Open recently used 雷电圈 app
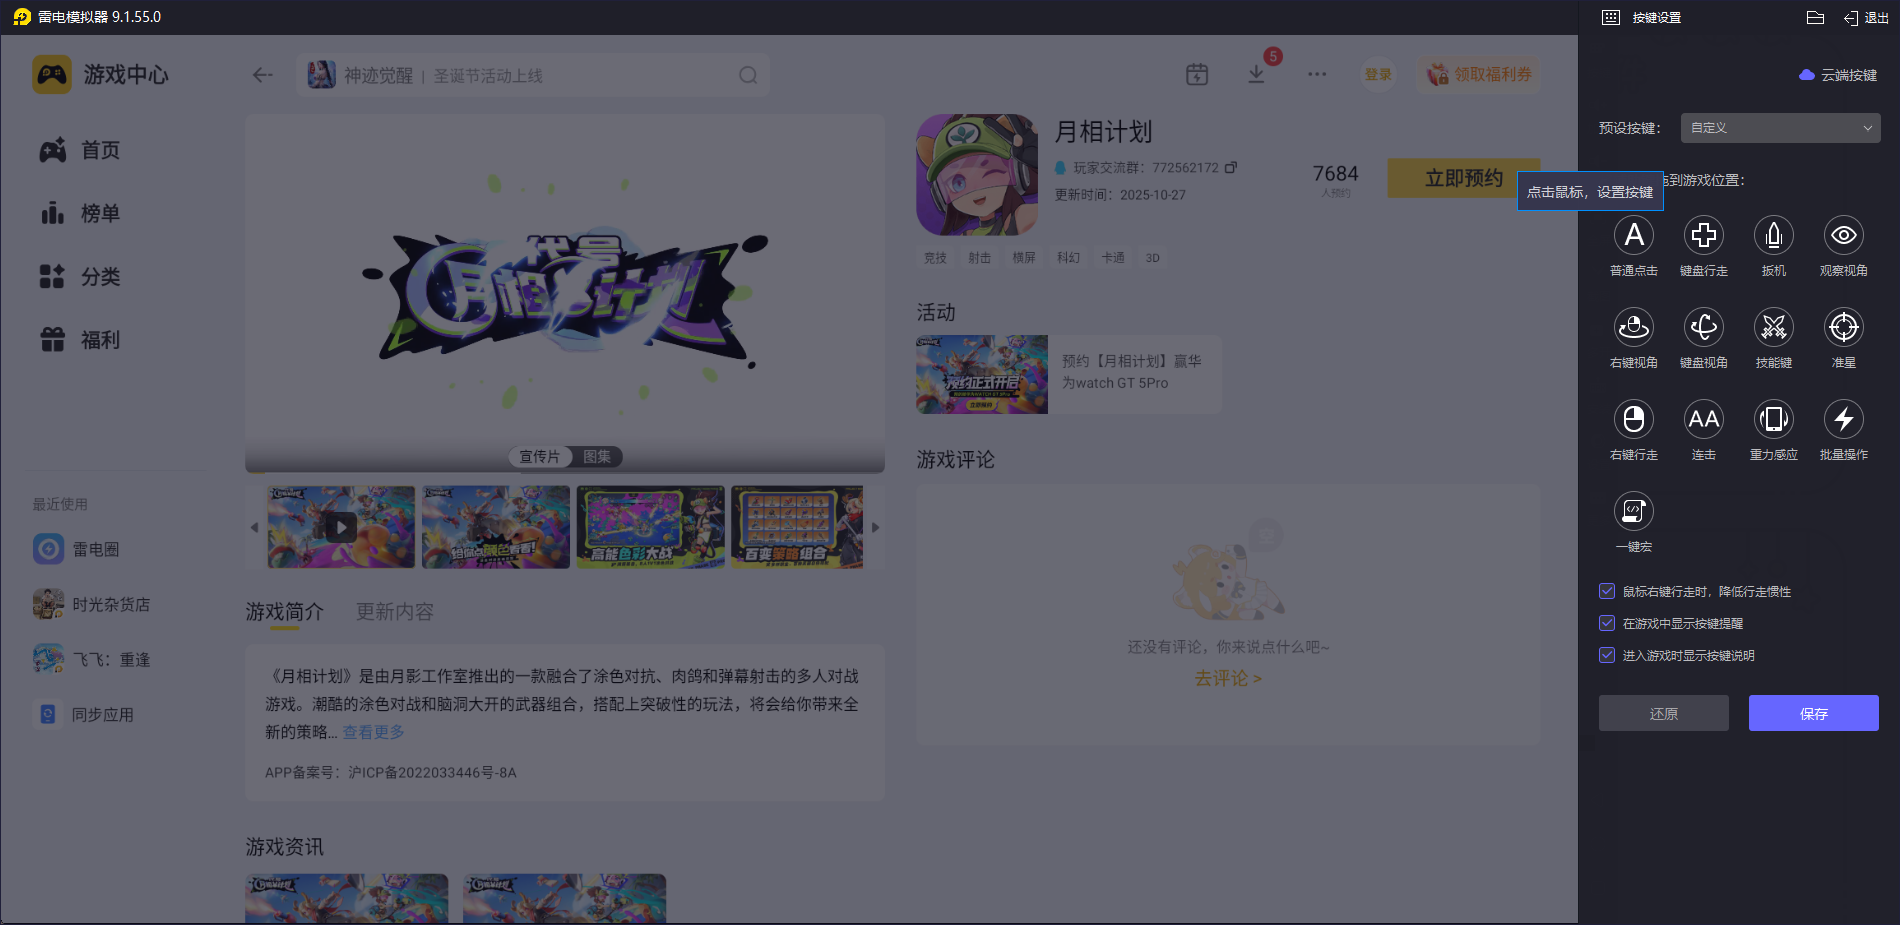The height and width of the screenshot is (925, 1900). 76,549
